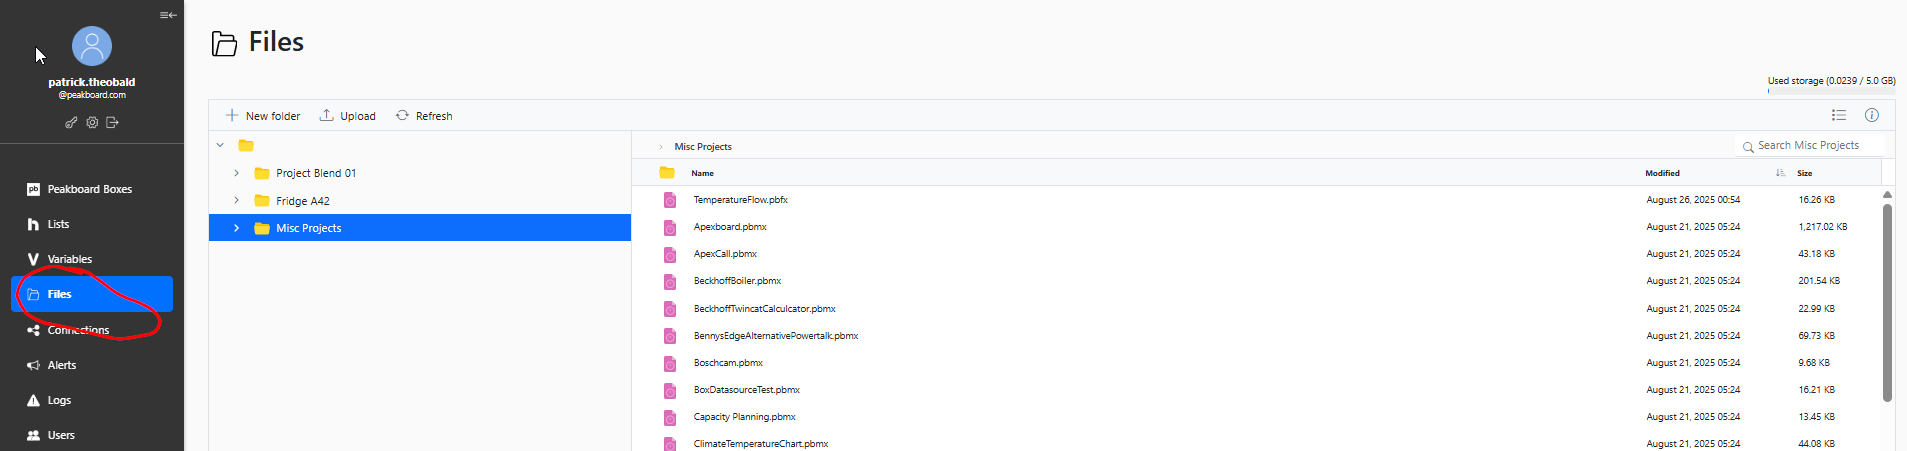
Task: Click the sort direction icon beside Modified
Action: coord(1780,173)
